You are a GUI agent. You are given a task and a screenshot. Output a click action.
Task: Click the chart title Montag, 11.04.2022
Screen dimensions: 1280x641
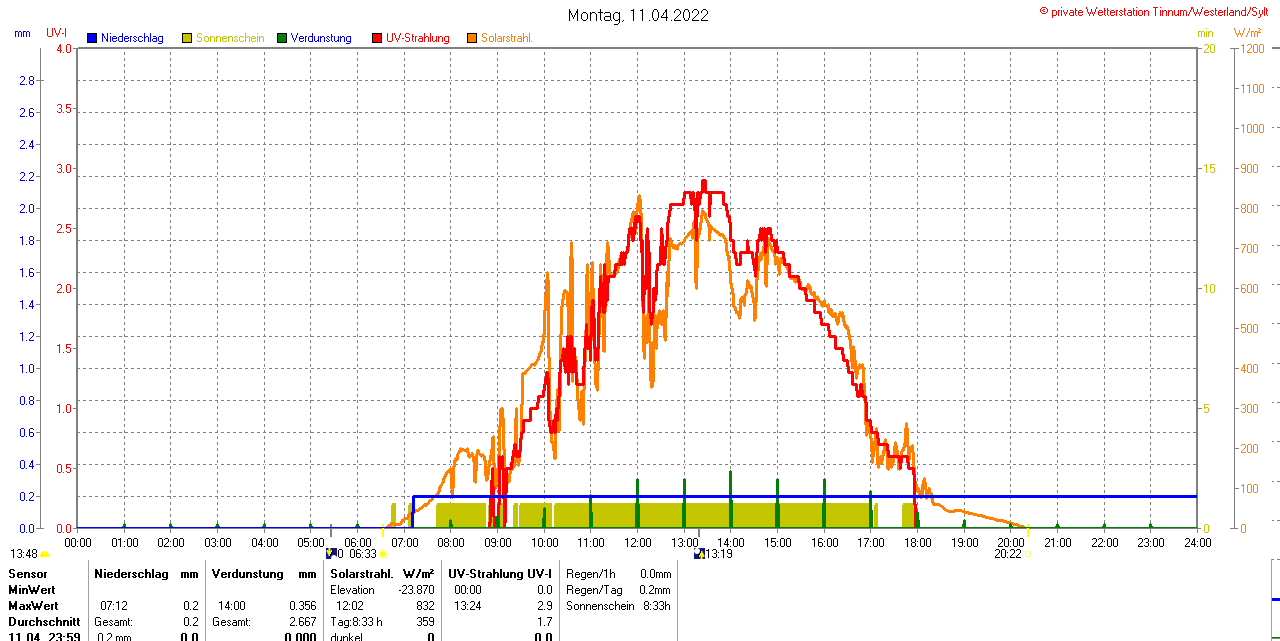638,15
